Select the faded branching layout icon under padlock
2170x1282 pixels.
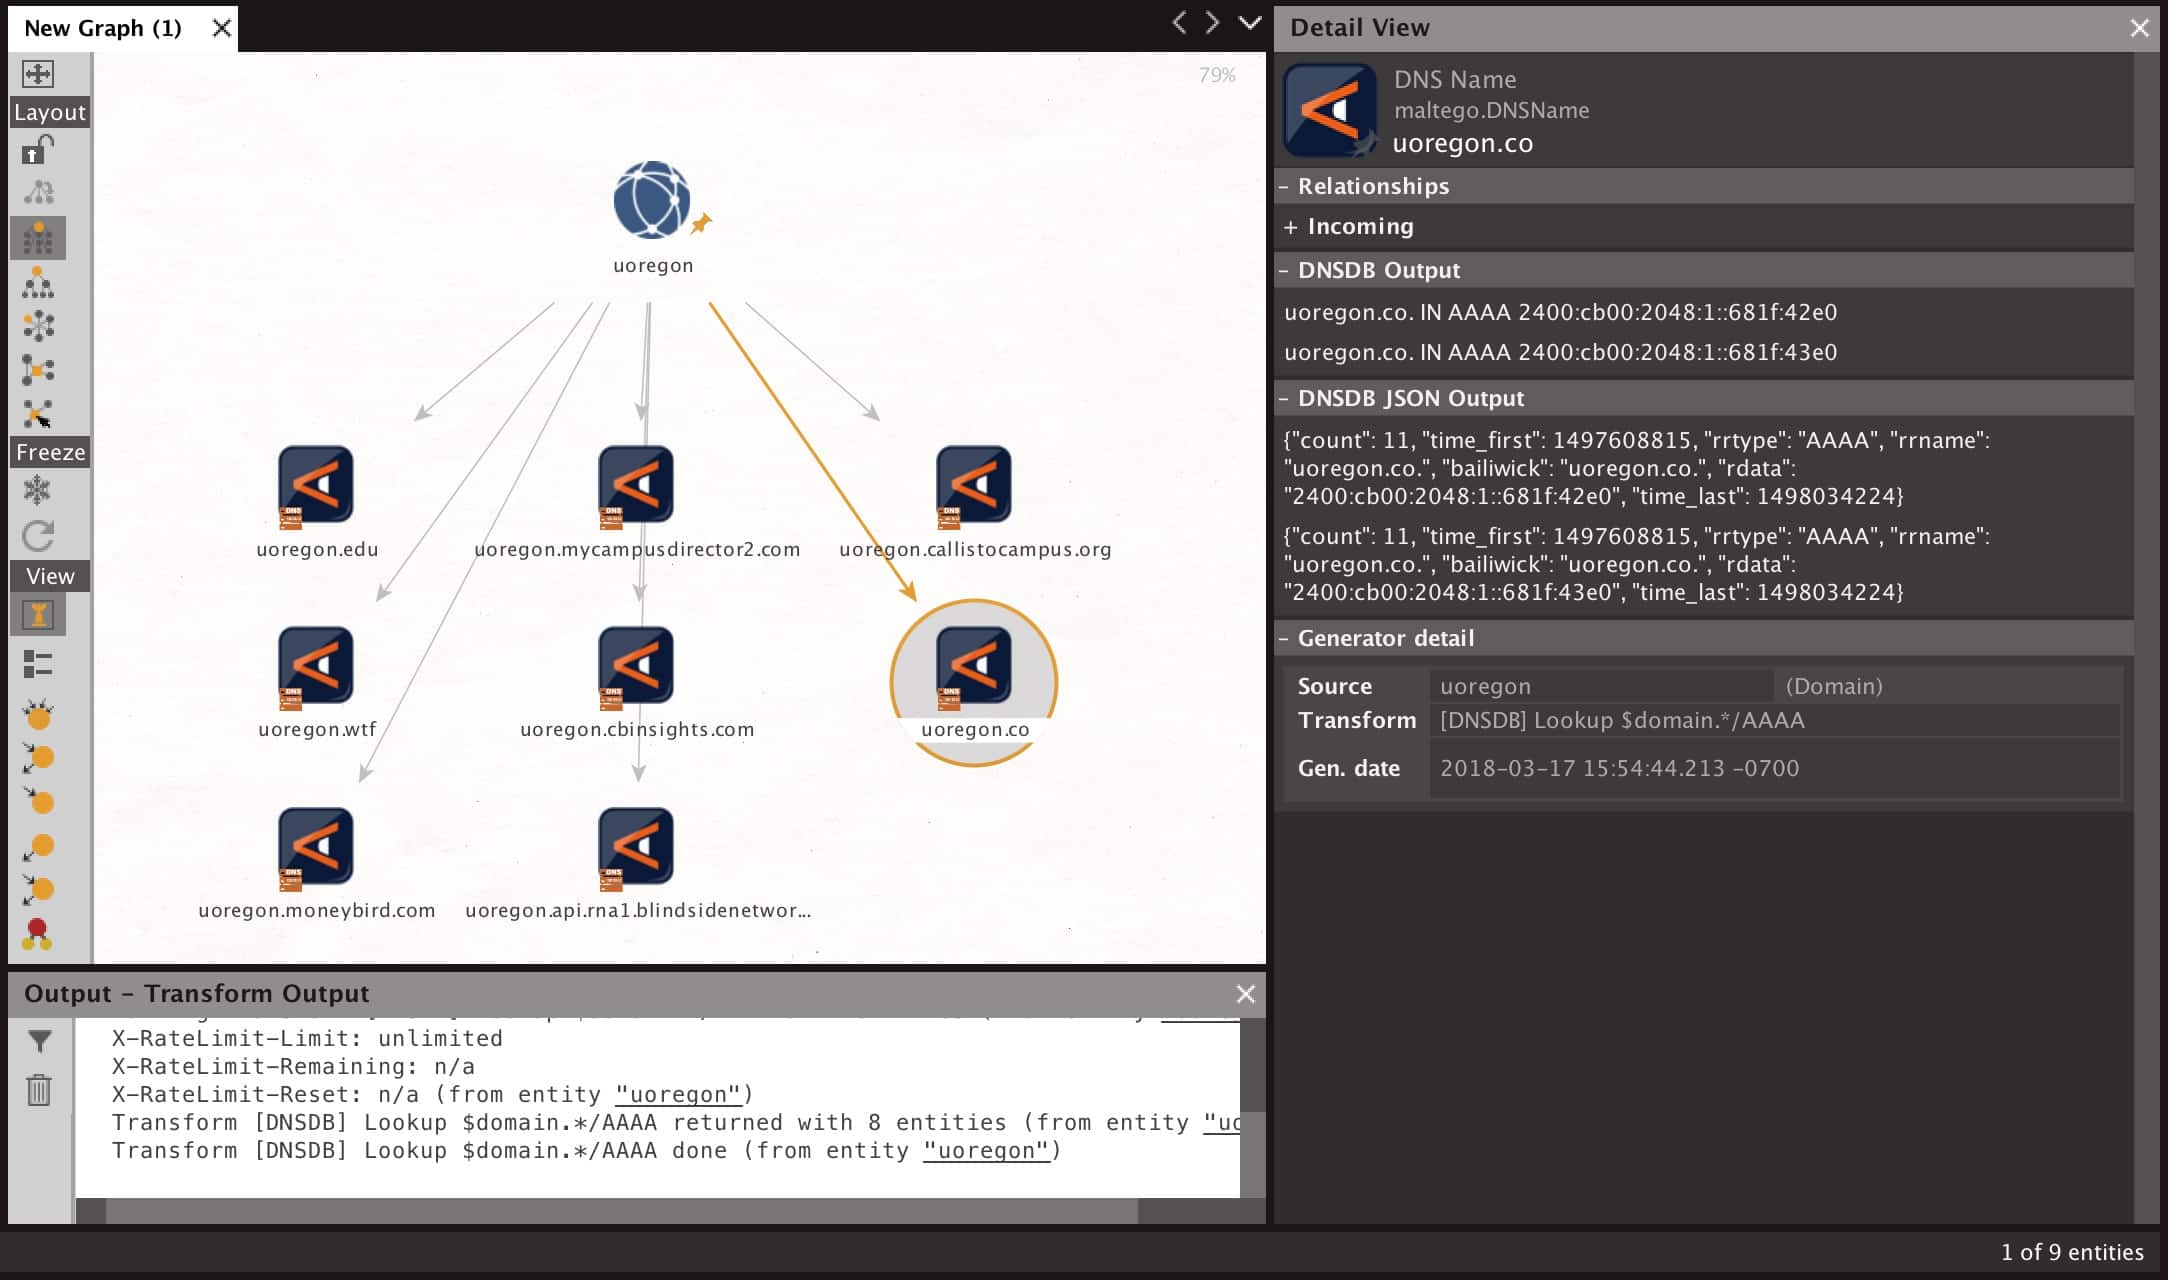pos(38,192)
